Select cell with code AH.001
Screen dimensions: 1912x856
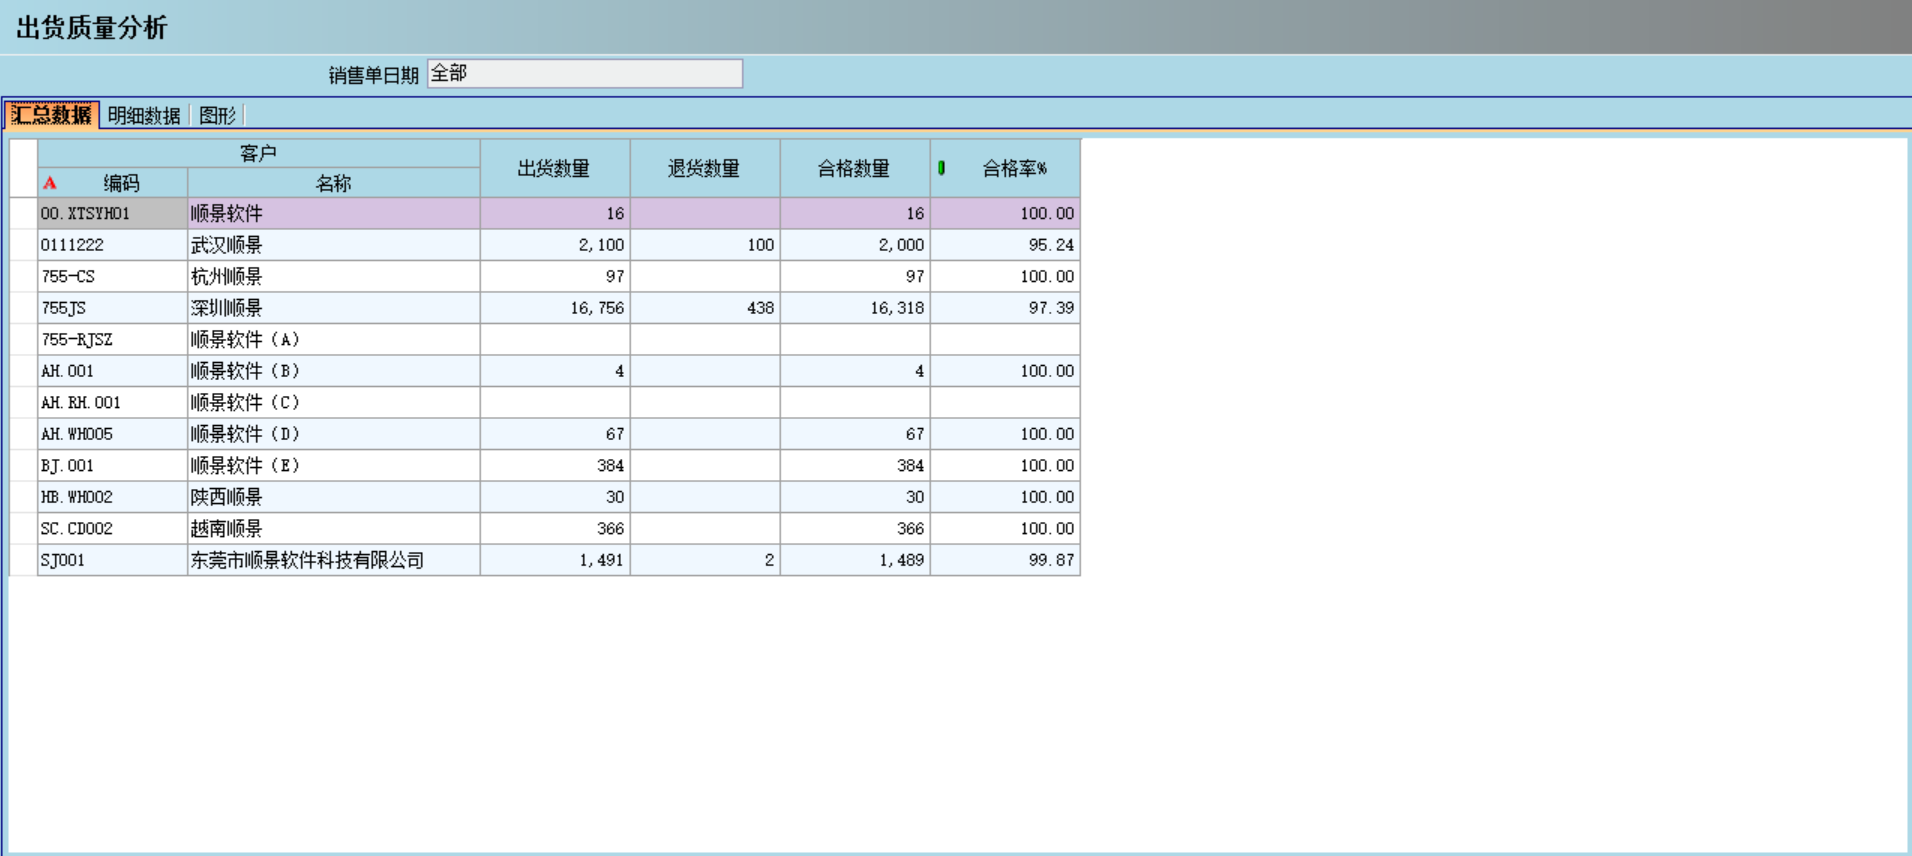tap(112, 371)
